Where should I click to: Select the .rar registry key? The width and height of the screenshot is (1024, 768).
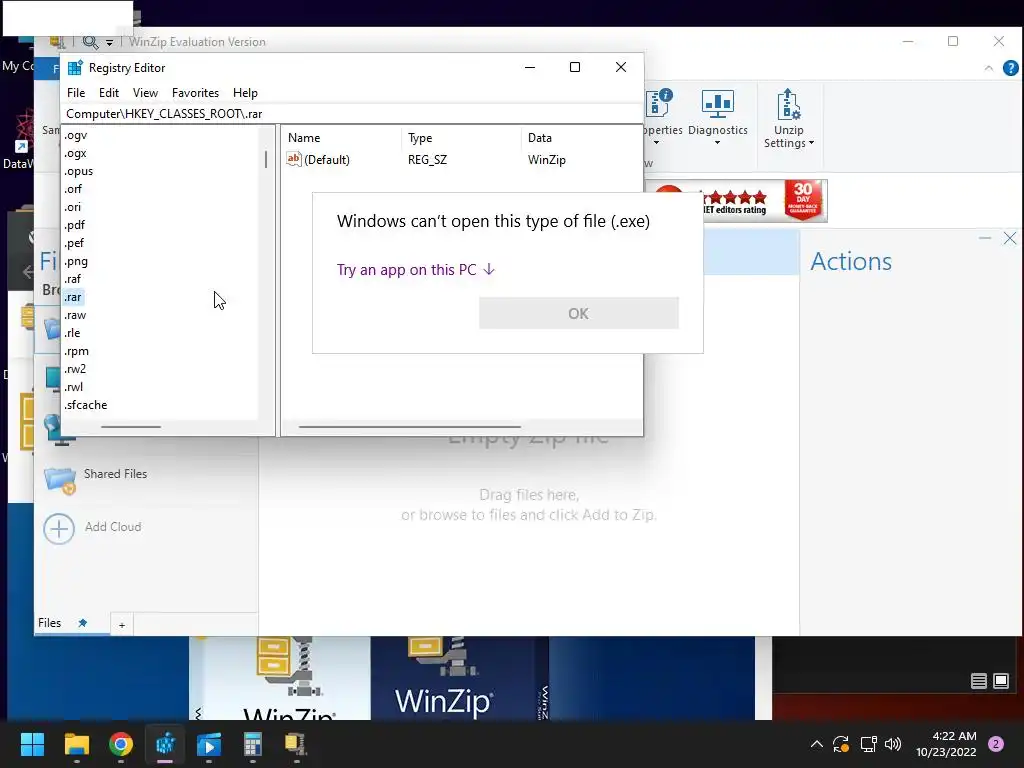click(72, 297)
